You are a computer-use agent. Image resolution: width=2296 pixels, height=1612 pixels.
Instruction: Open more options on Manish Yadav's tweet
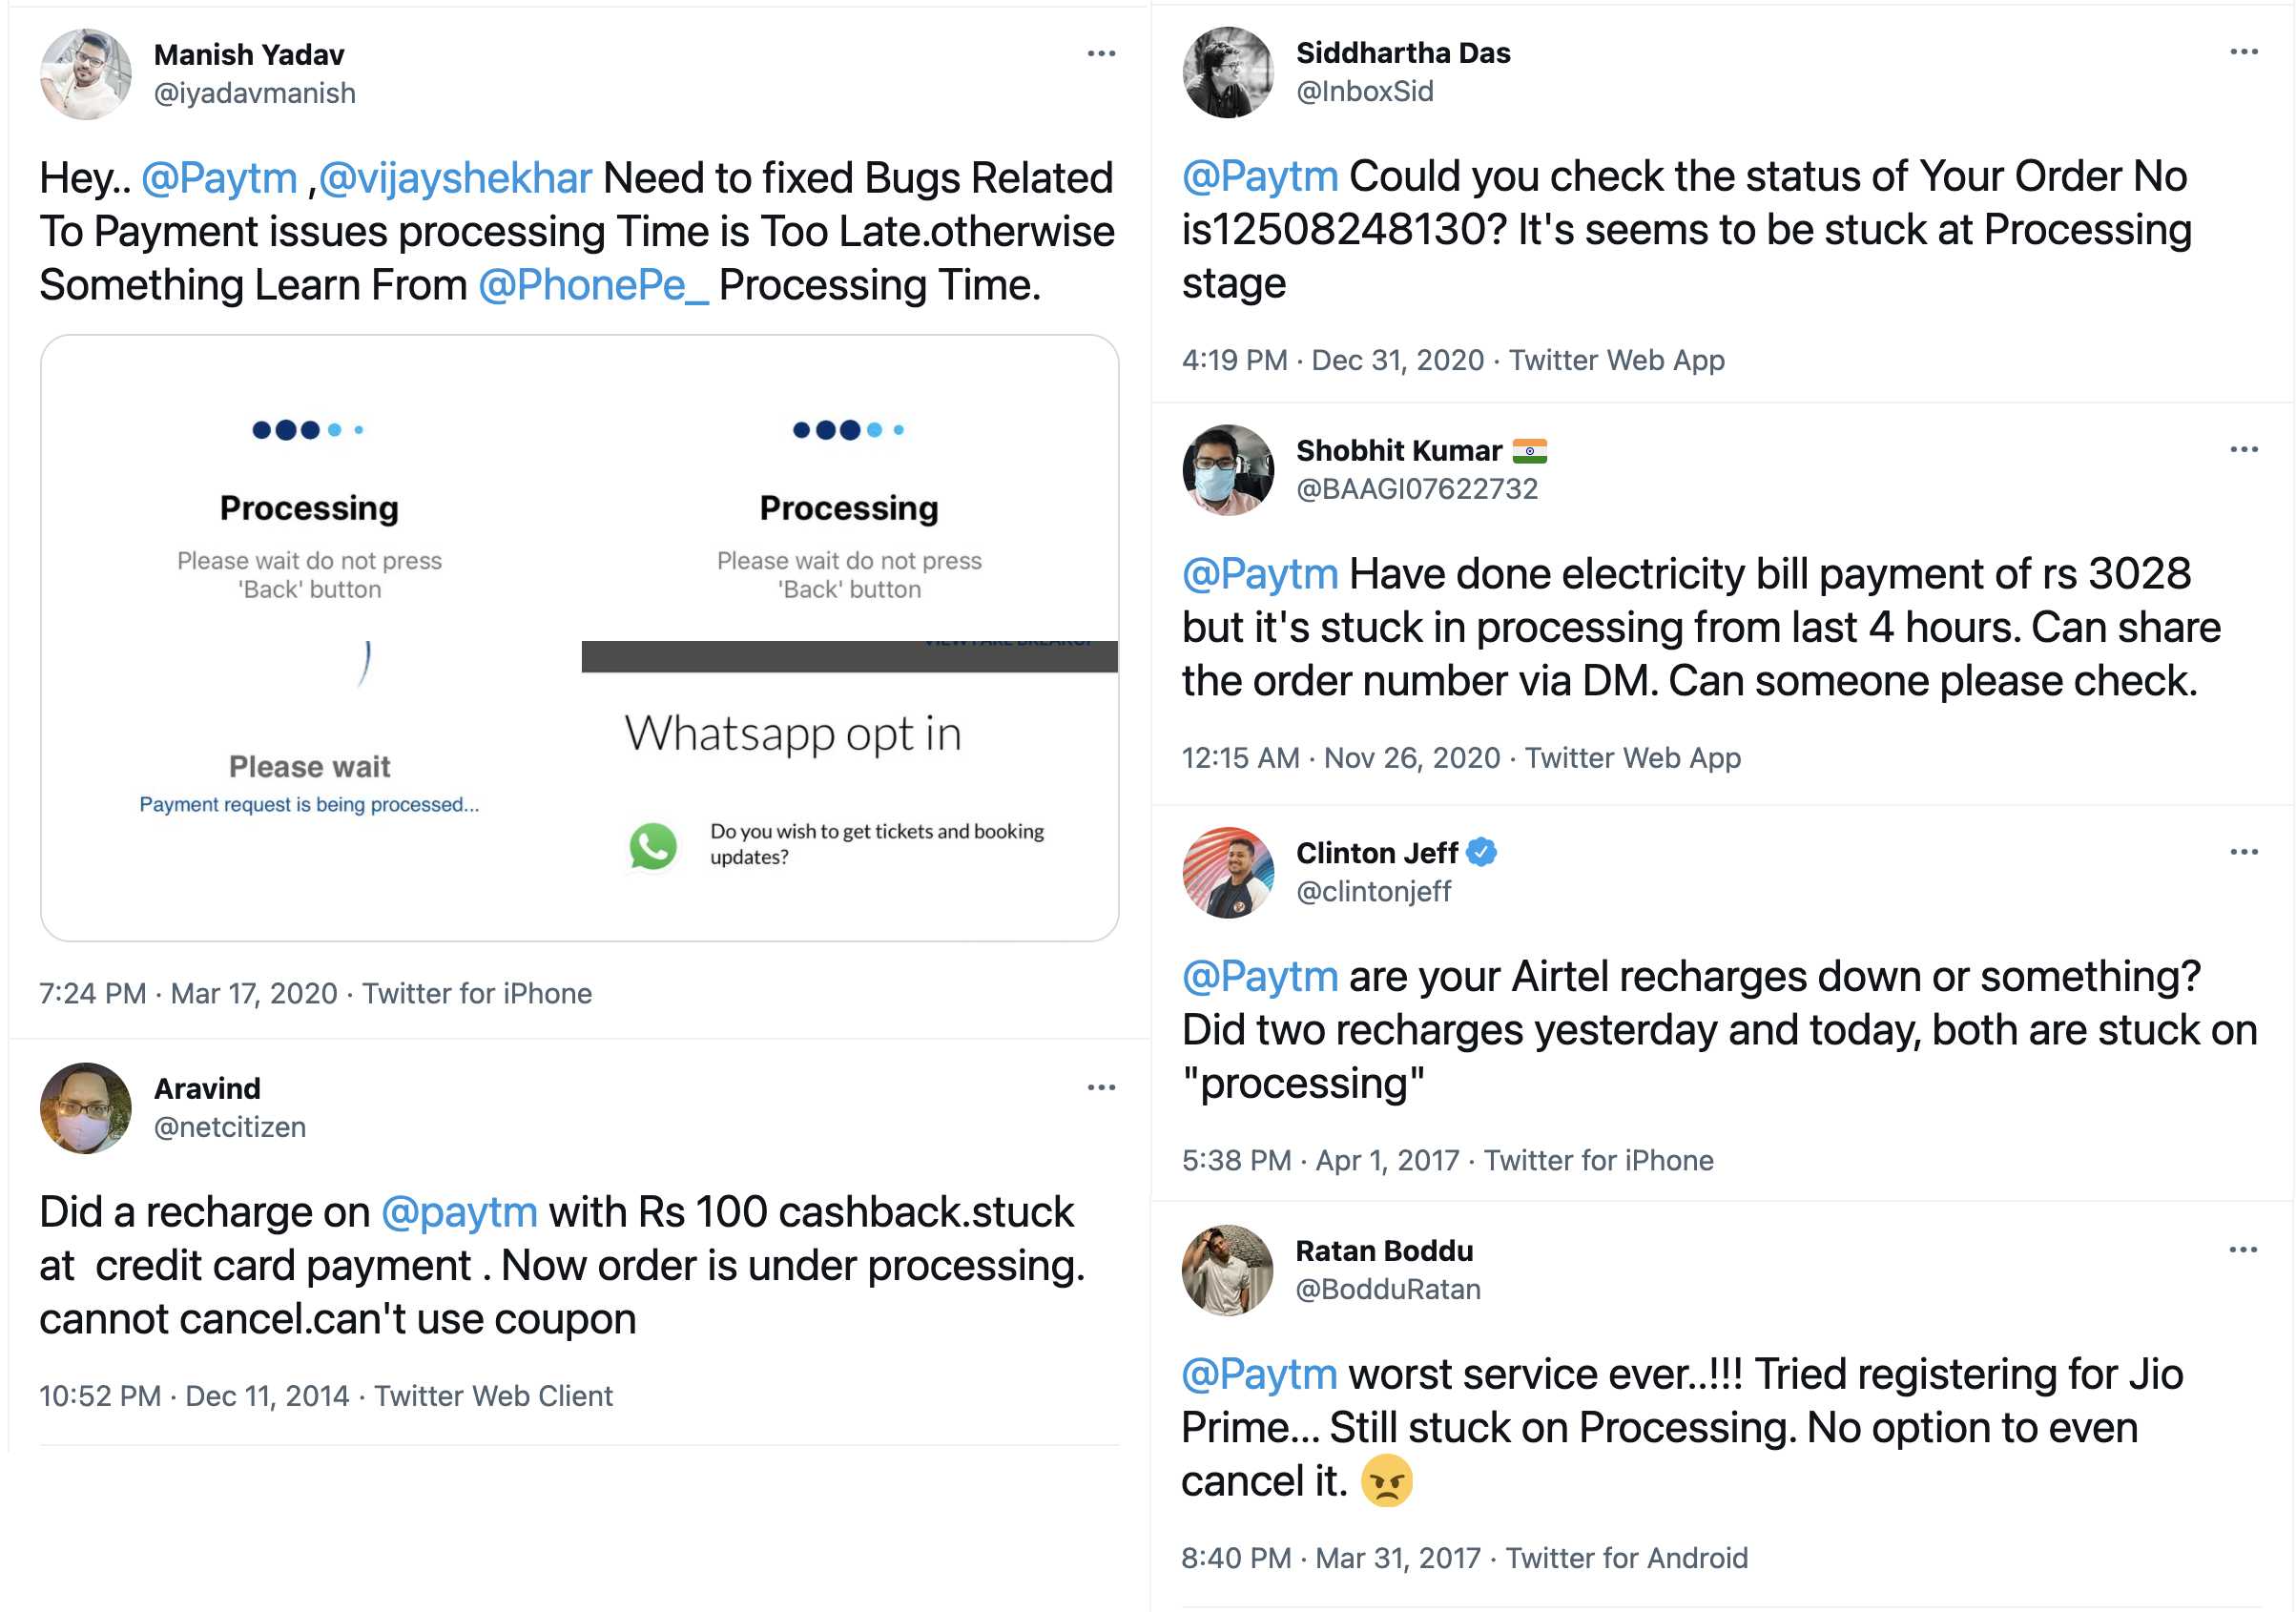(1101, 54)
